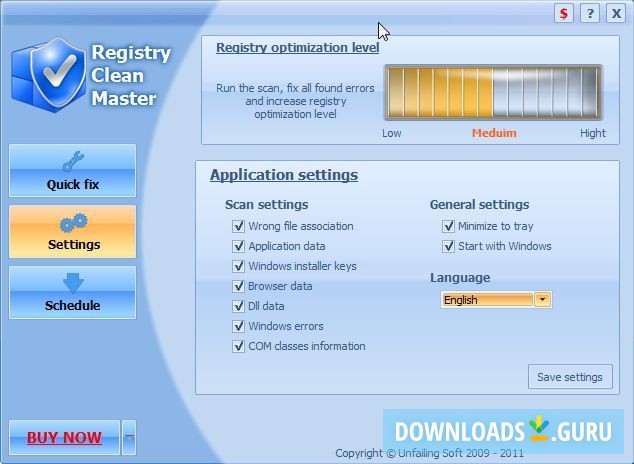Click the General settings heading text

coord(479,205)
